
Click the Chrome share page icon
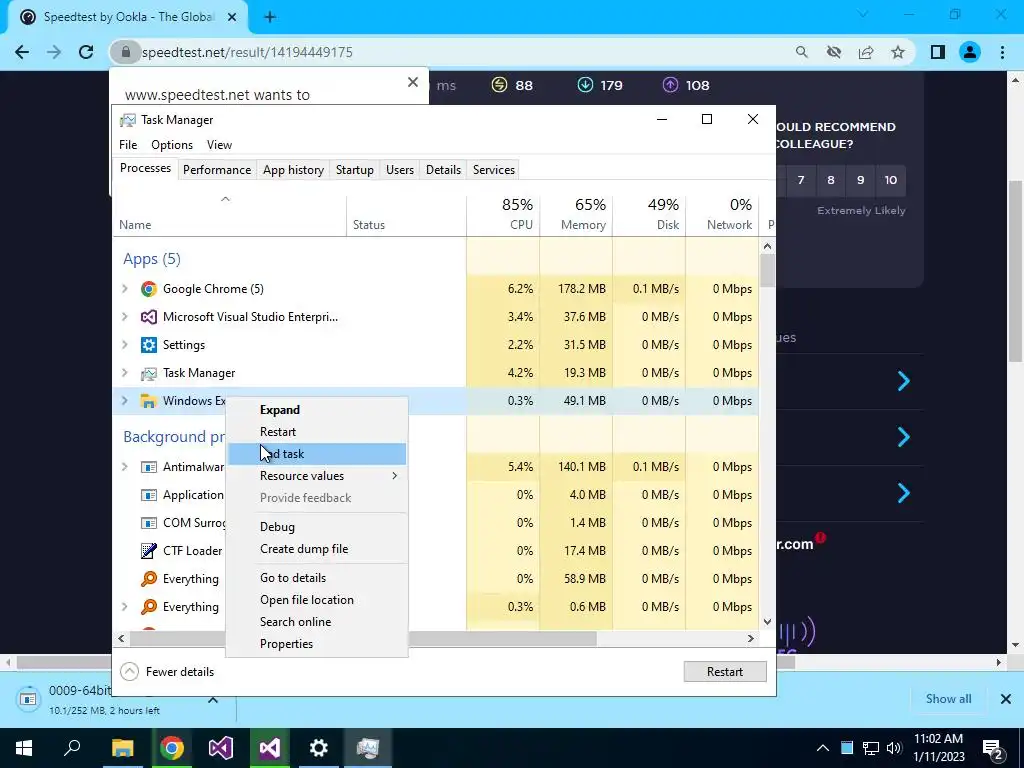pyautogui.click(x=866, y=52)
